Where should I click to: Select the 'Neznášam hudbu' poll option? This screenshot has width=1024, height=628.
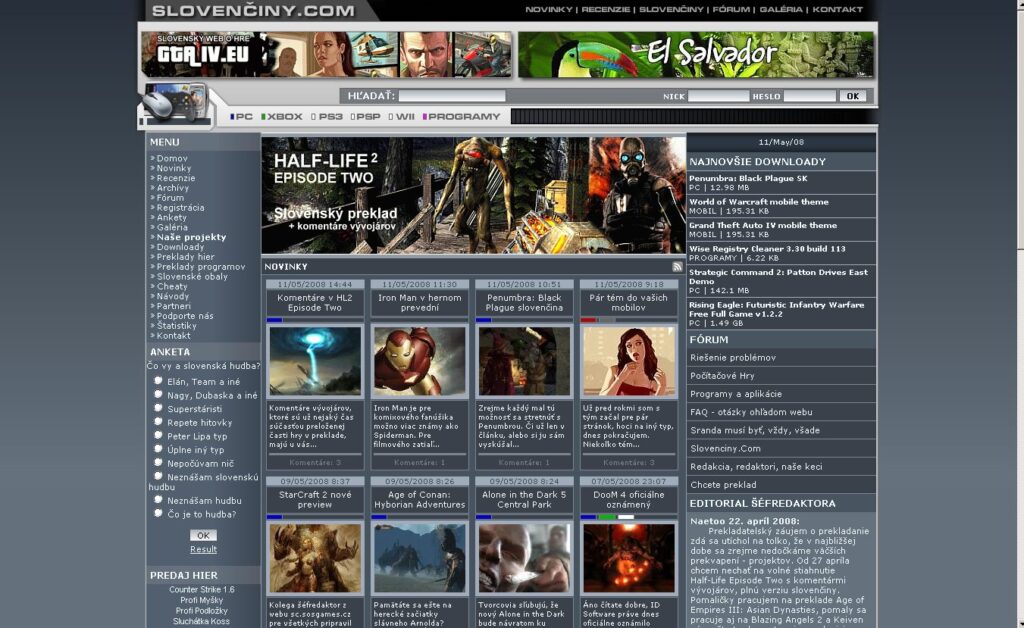click(x=158, y=500)
